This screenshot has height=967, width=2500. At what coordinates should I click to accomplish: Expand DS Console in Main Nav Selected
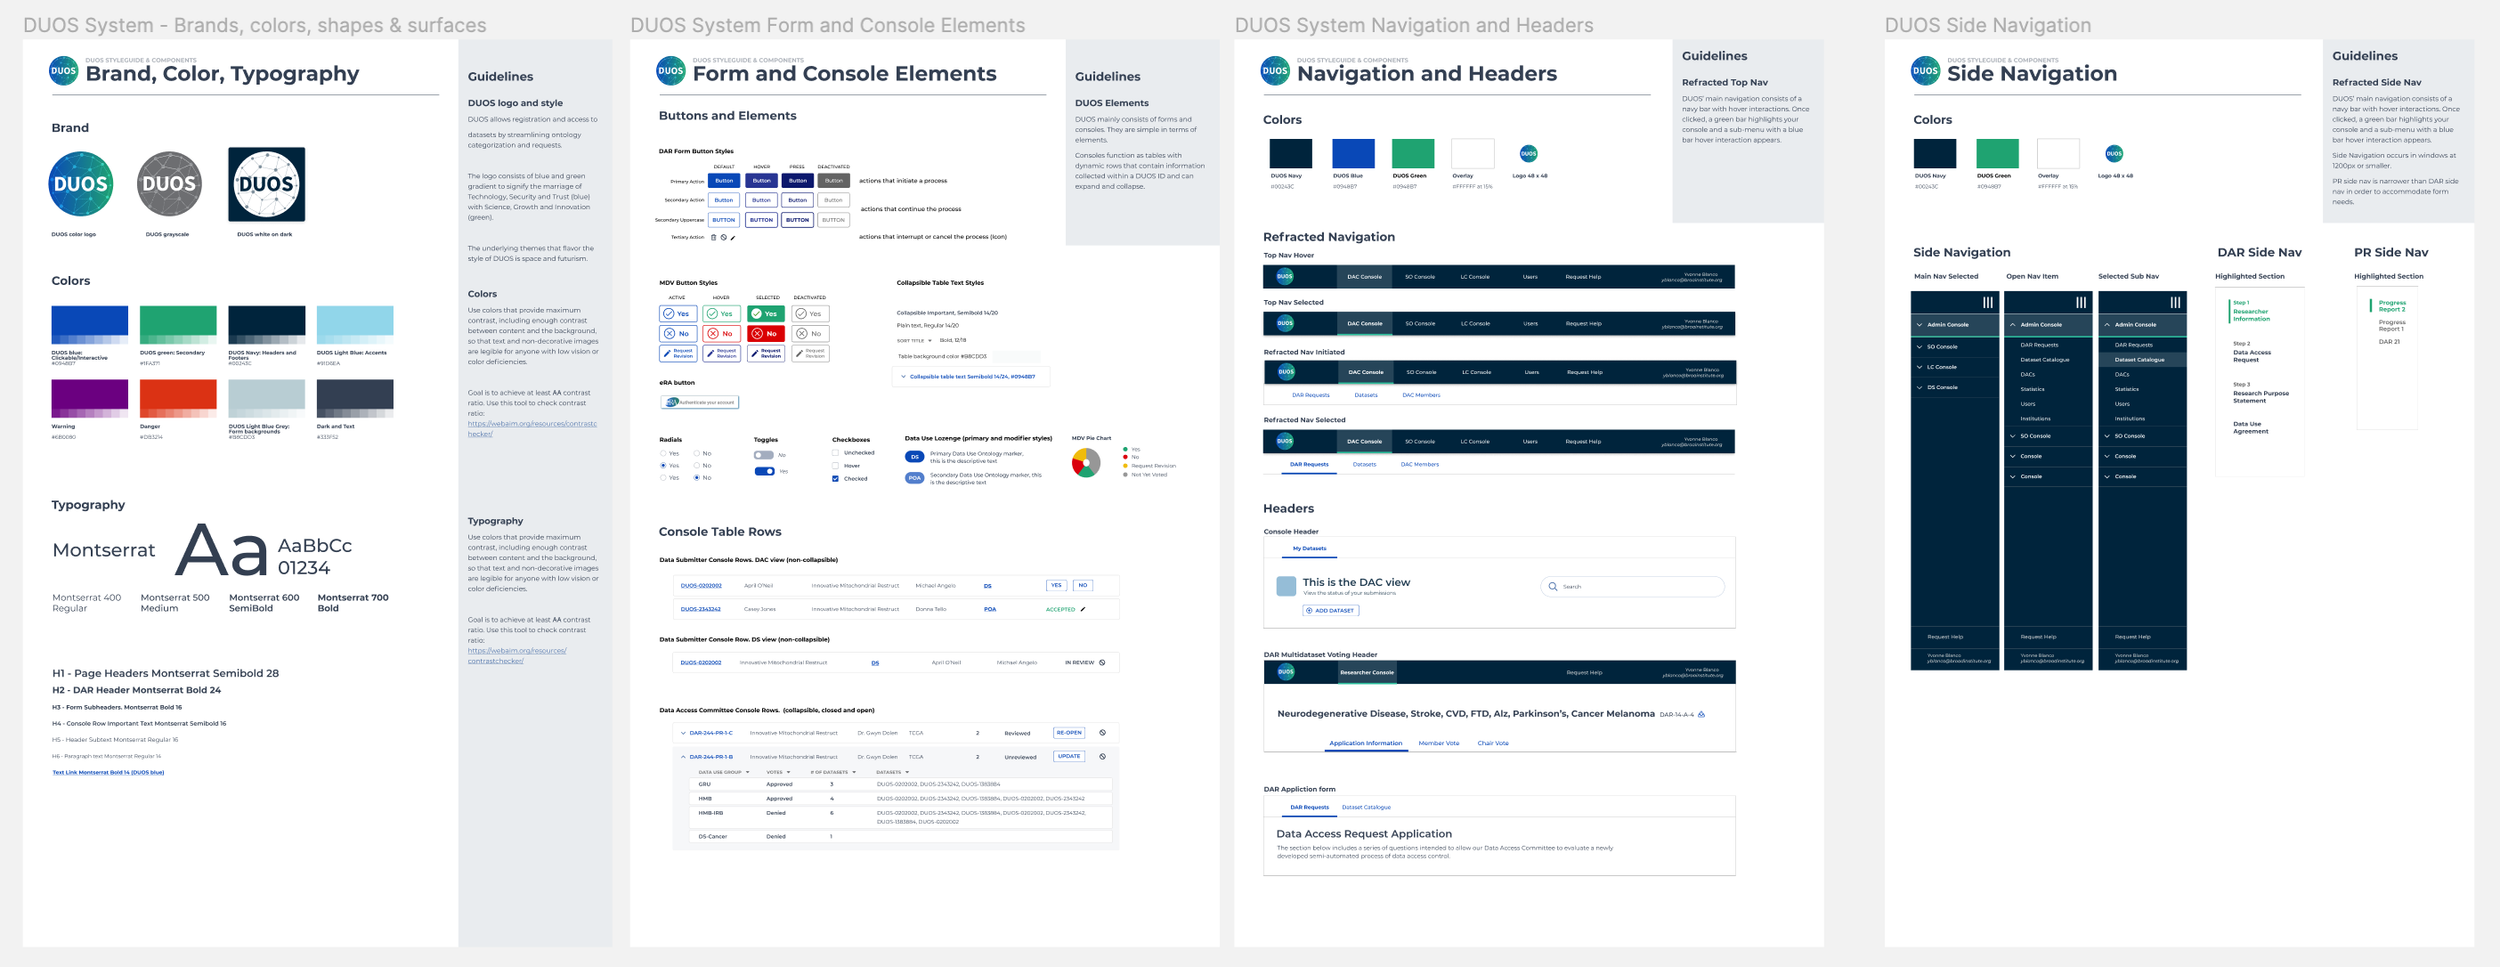pos(1954,387)
